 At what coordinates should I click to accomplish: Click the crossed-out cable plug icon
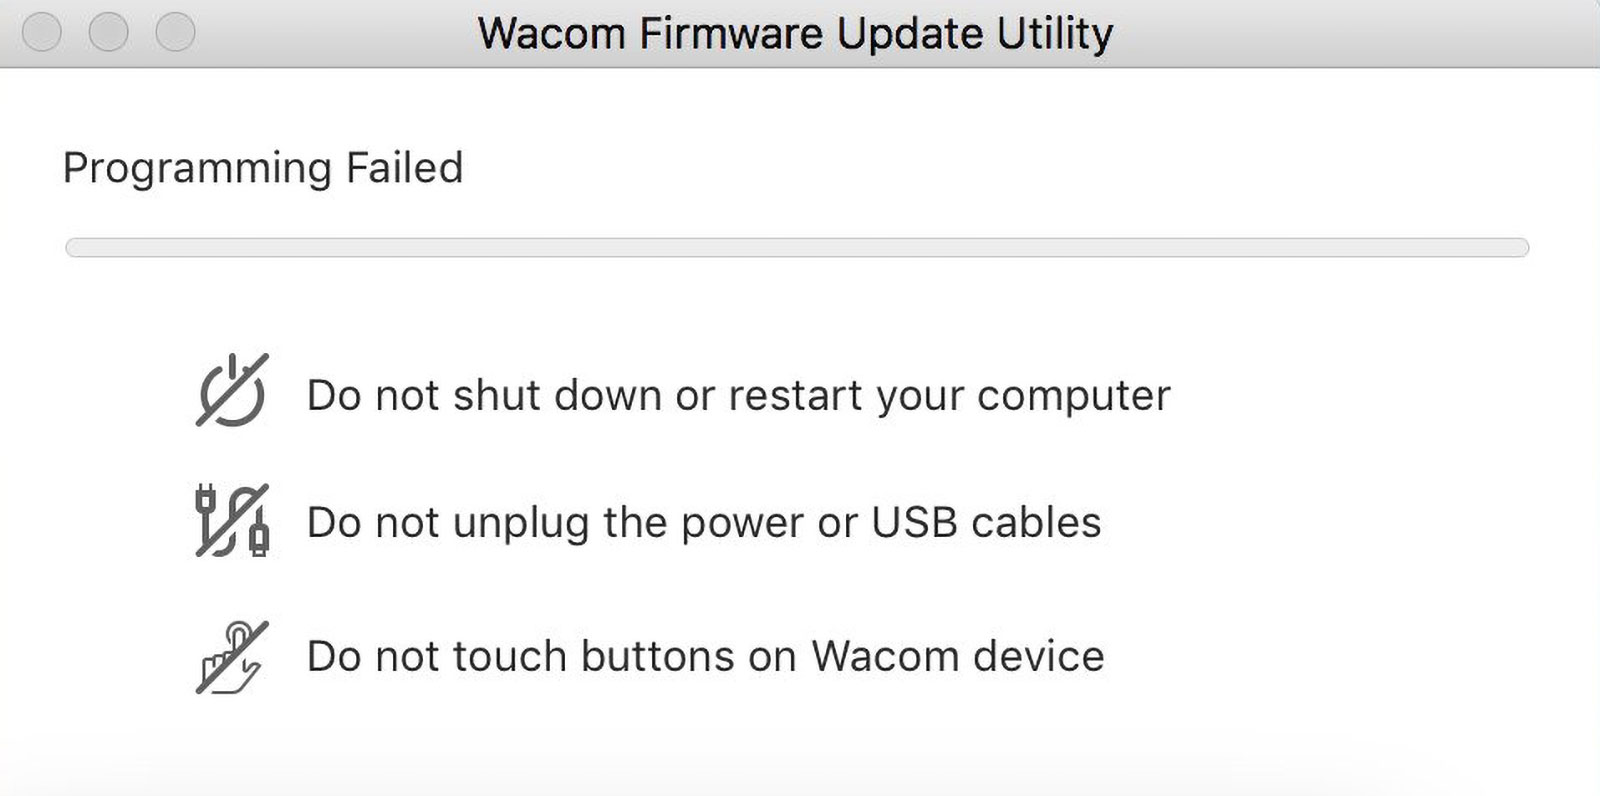click(x=232, y=521)
